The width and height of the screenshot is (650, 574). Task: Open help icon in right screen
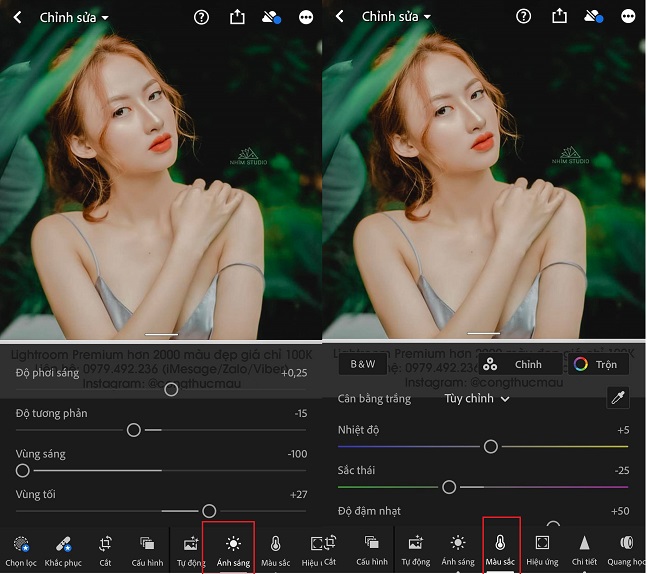pos(524,17)
